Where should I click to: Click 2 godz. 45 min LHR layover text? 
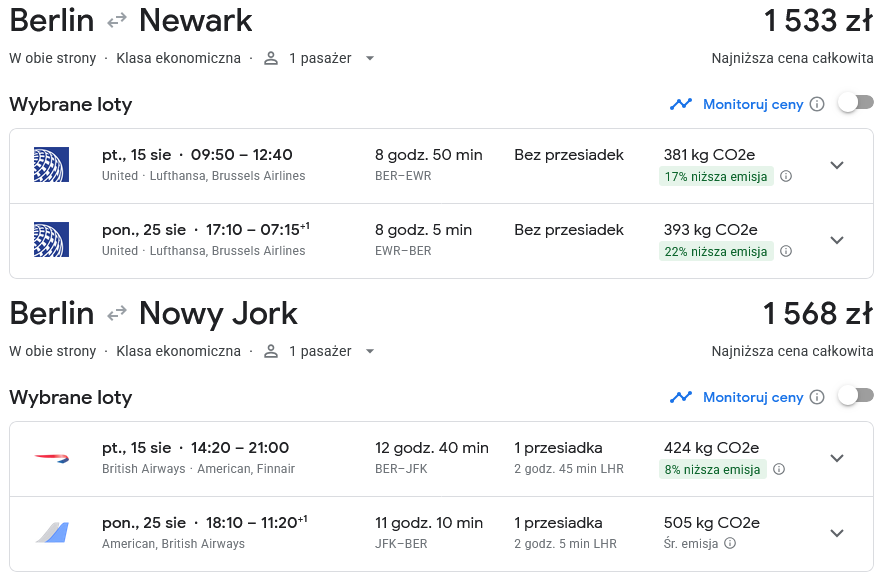pos(569,469)
